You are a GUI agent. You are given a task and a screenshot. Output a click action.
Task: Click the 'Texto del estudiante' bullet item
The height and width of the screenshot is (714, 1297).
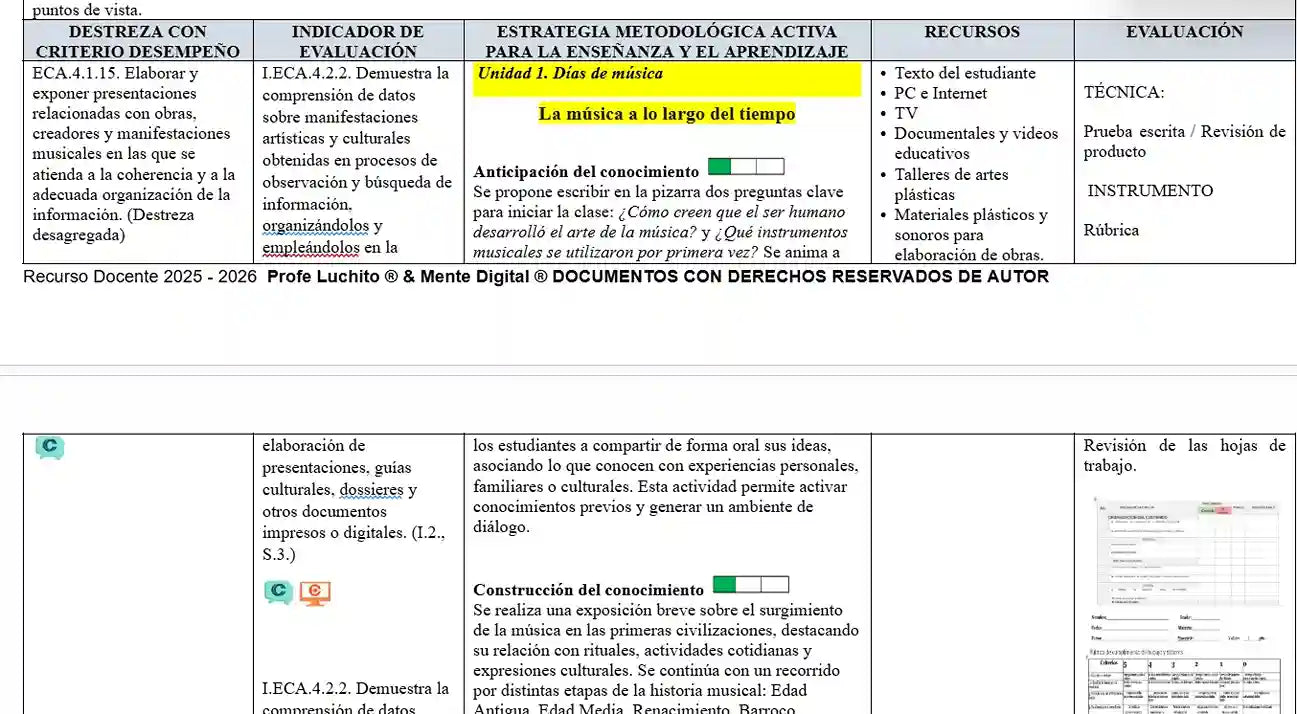pyautogui.click(x=964, y=73)
